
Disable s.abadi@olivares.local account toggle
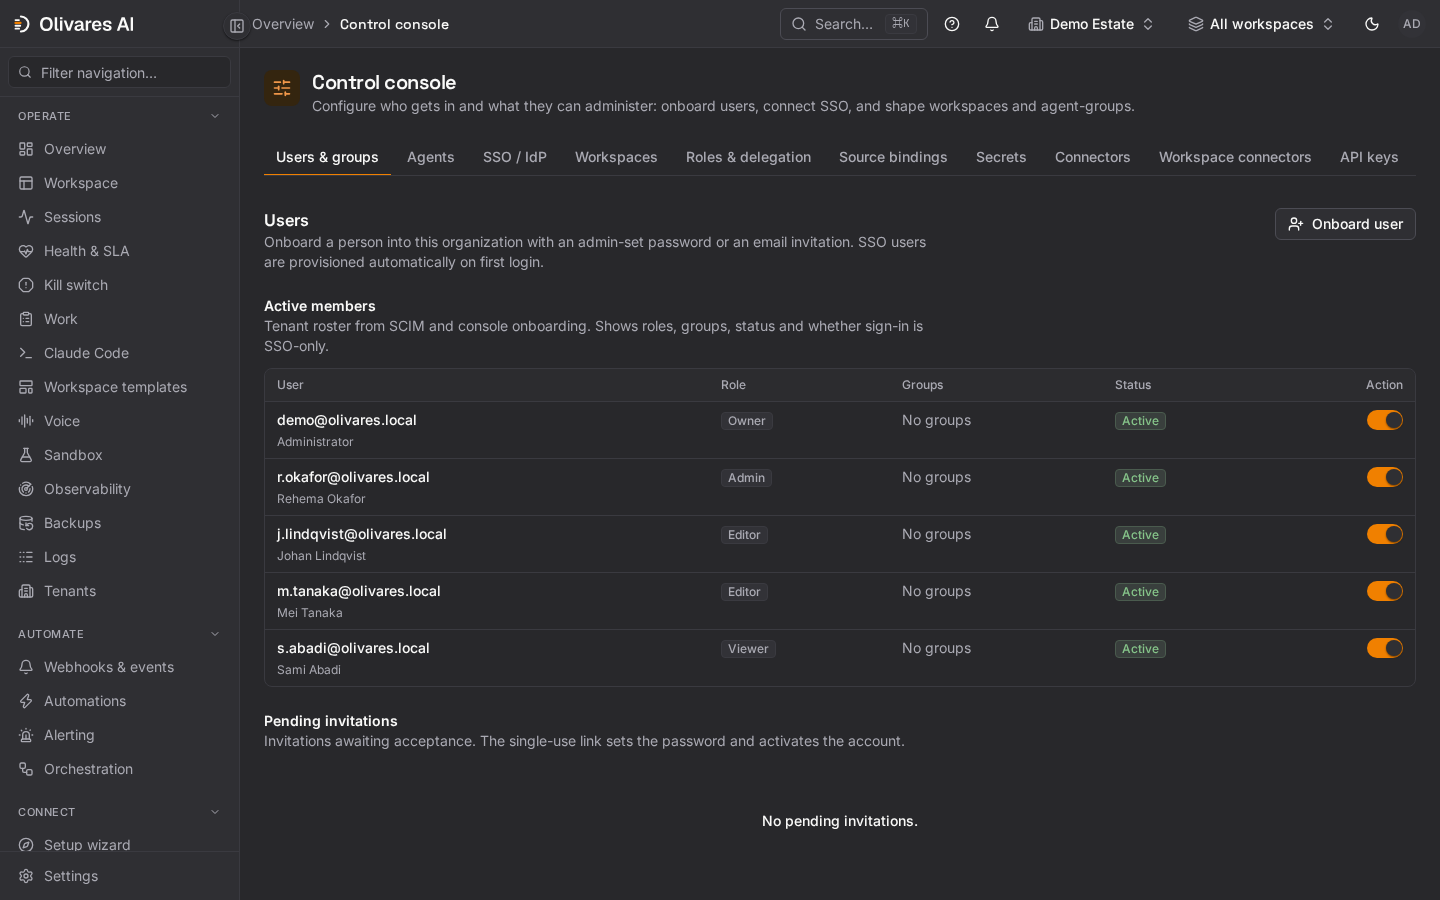click(1385, 648)
